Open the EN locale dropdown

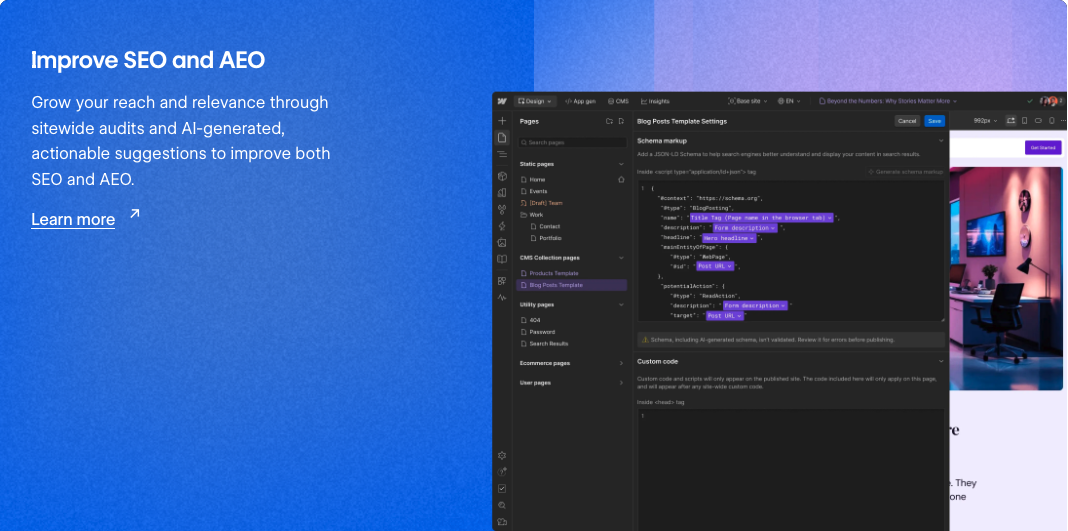[789, 101]
